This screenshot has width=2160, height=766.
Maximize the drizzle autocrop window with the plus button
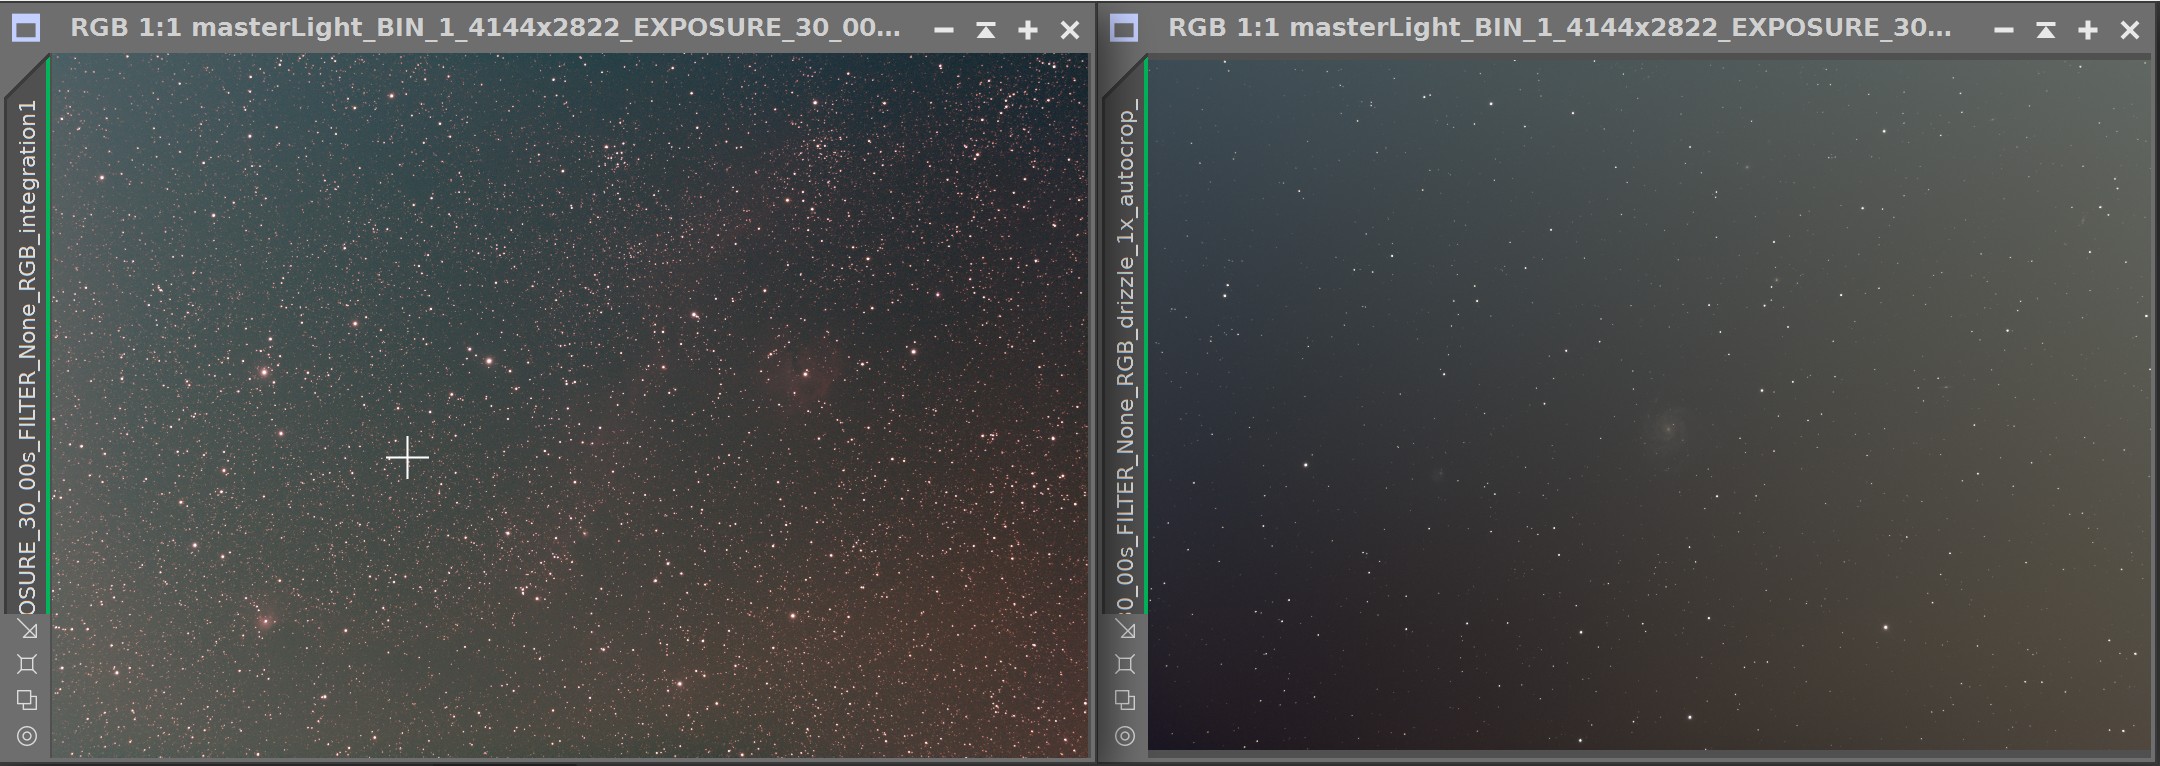(x=2088, y=30)
